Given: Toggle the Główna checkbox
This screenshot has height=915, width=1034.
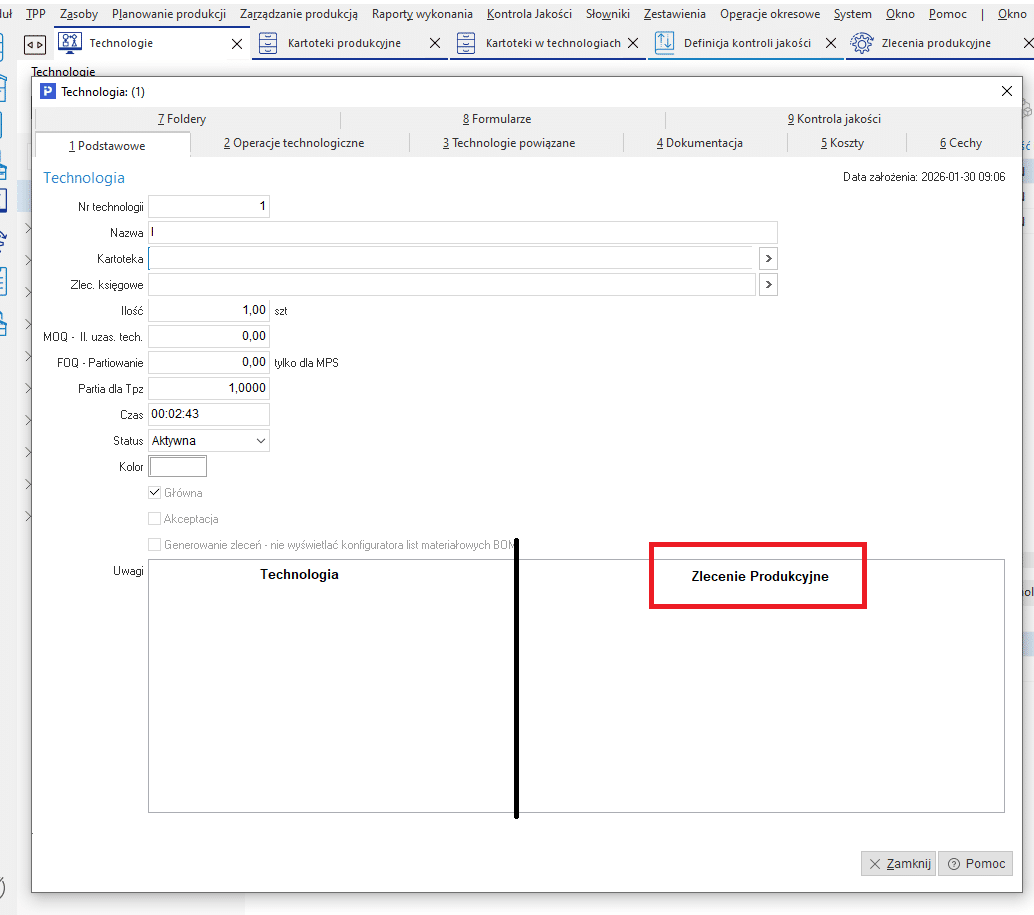Looking at the screenshot, I should pos(155,493).
